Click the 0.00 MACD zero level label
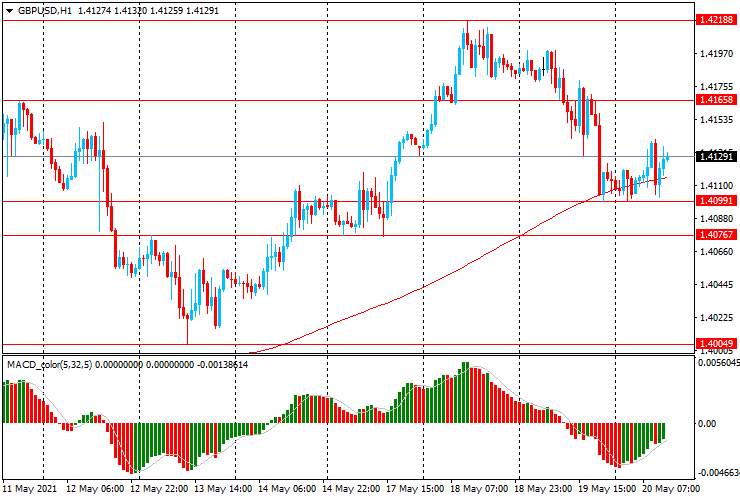This screenshot has width=740, height=500. click(x=707, y=424)
